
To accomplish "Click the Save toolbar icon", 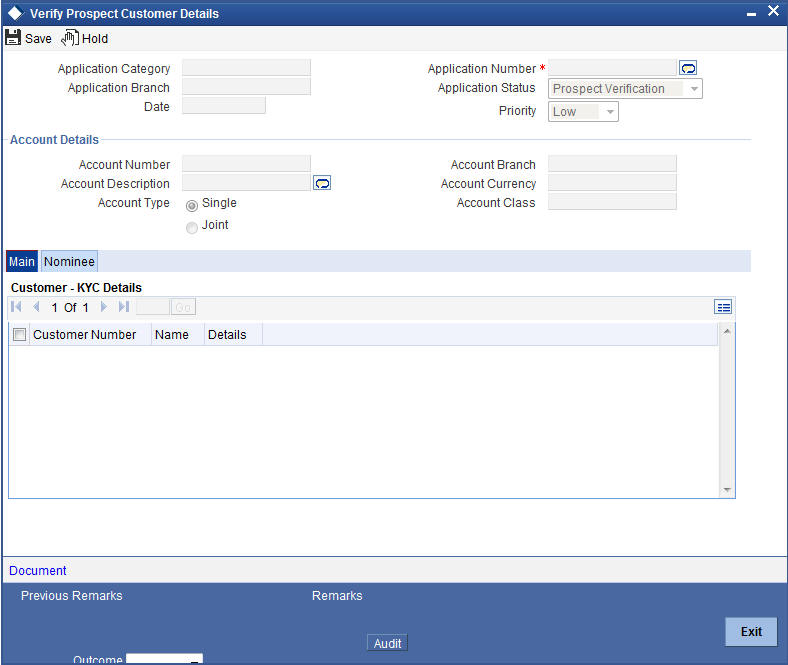I will pyautogui.click(x=13, y=38).
